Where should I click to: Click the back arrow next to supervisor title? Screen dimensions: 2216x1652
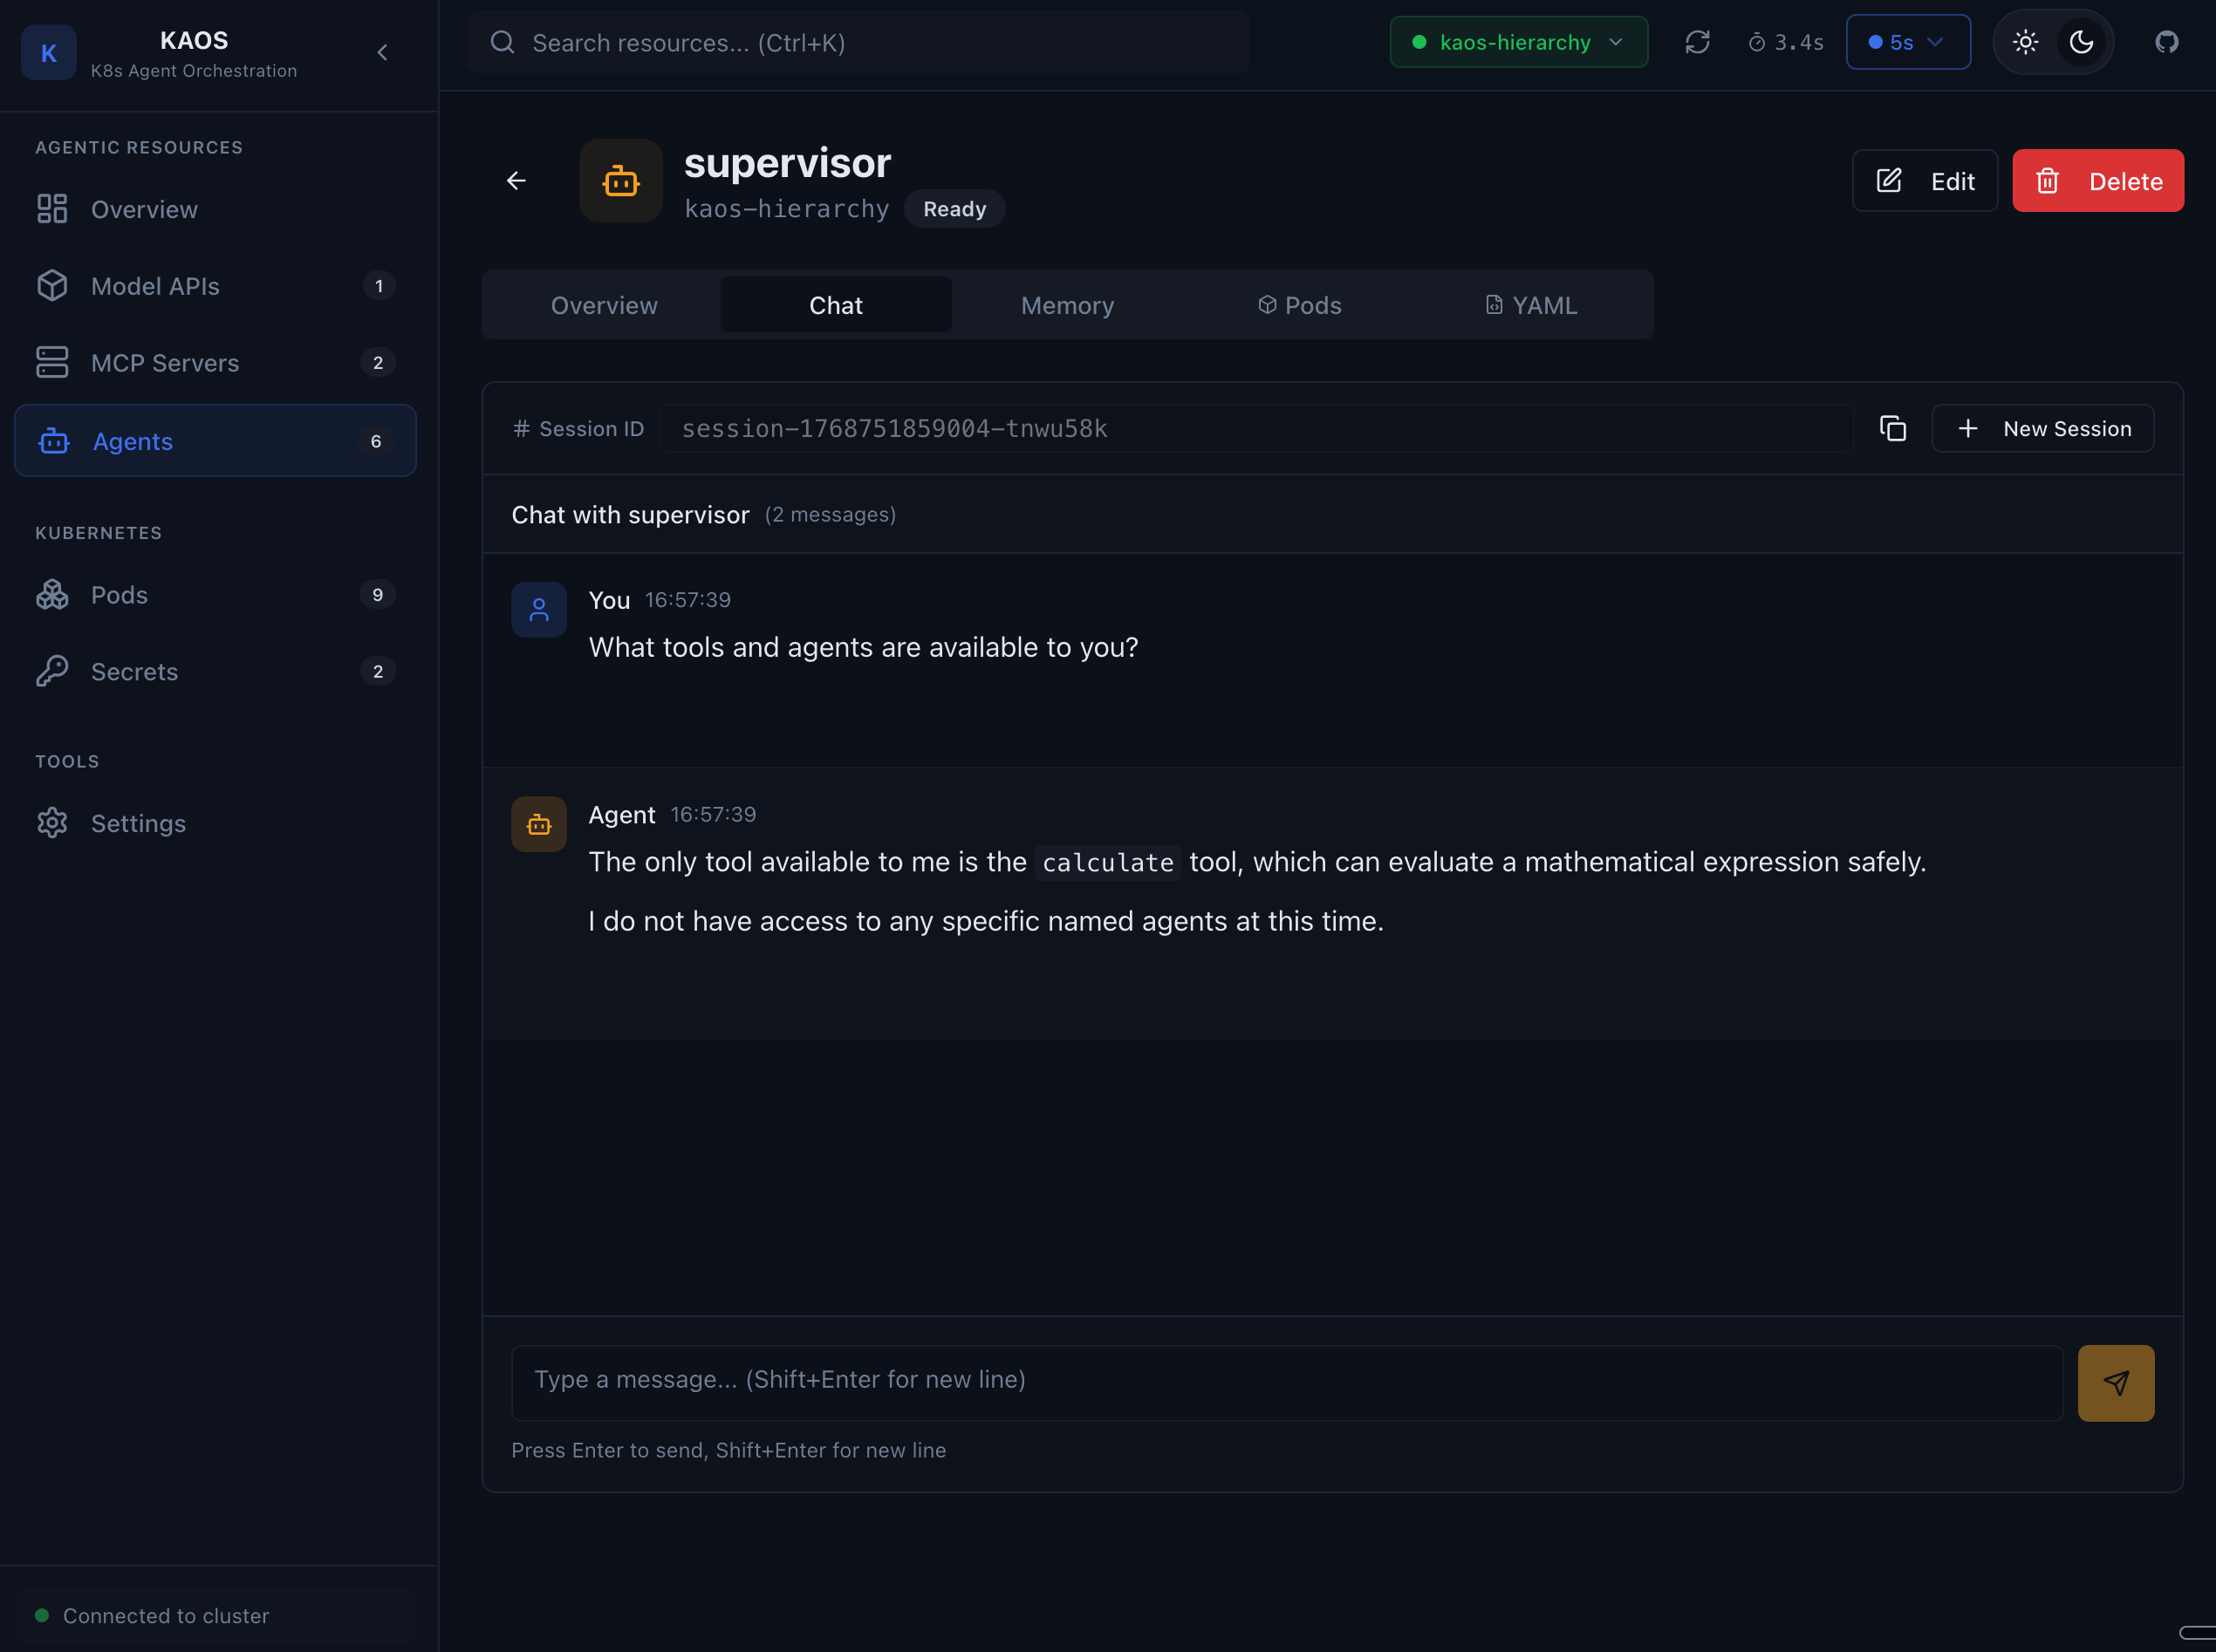(516, 180)
